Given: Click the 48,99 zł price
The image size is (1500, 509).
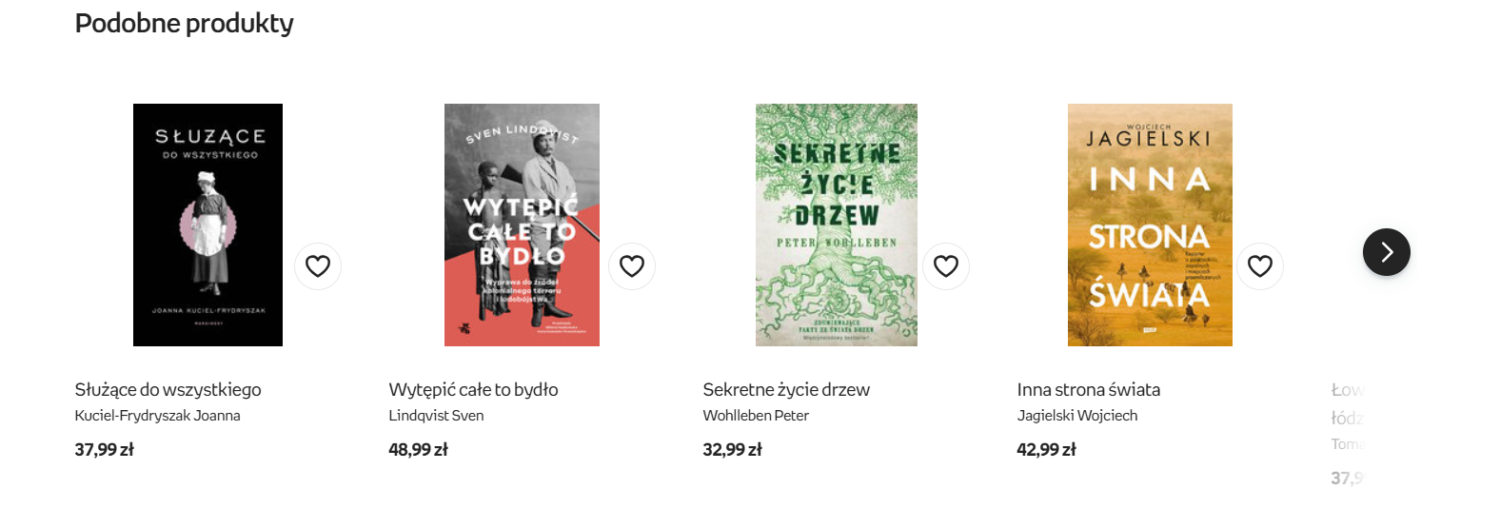Looking at the screenshot, I should 418,450.
